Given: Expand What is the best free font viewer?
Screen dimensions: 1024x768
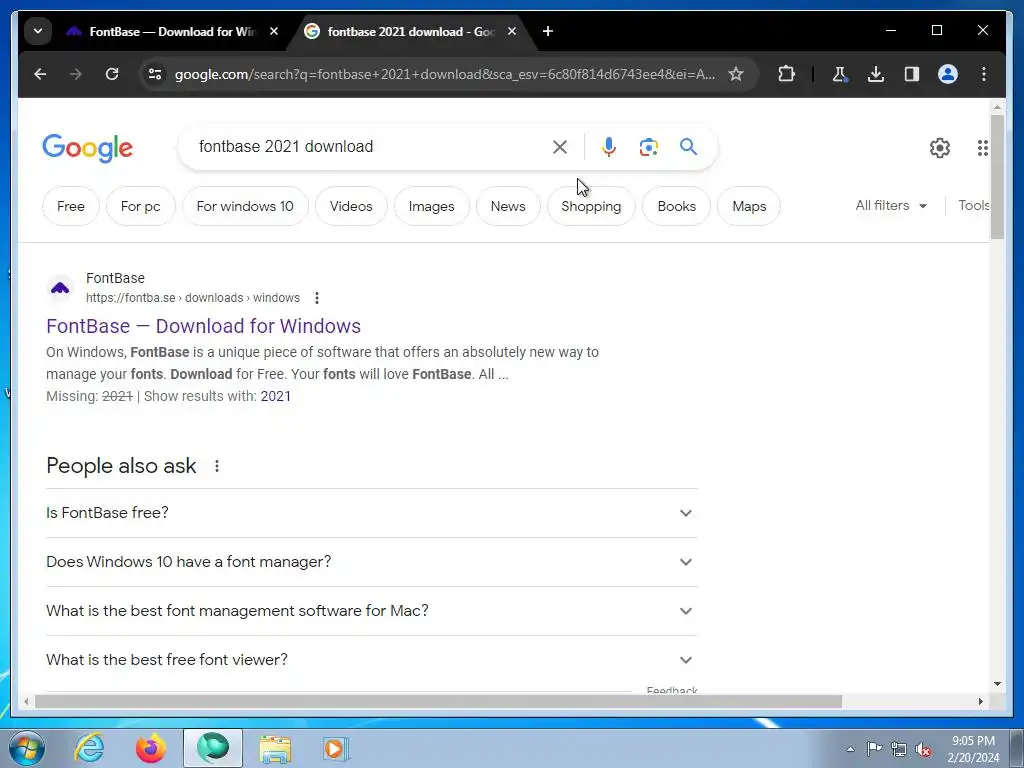Looking at the screenshot, I should [372, 660].
